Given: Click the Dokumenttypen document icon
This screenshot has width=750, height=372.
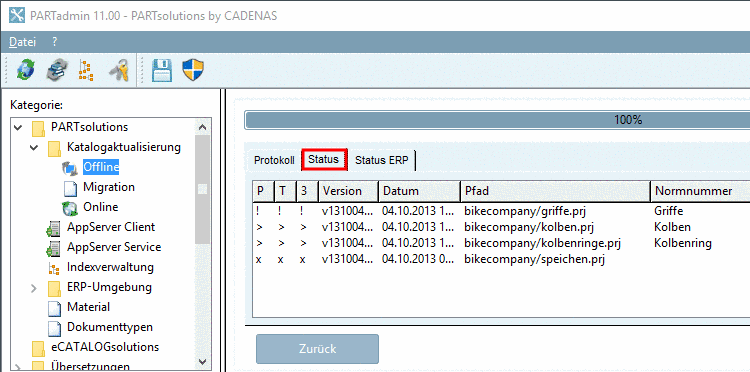Looking at the screenshot, I should tap(54, 328).
